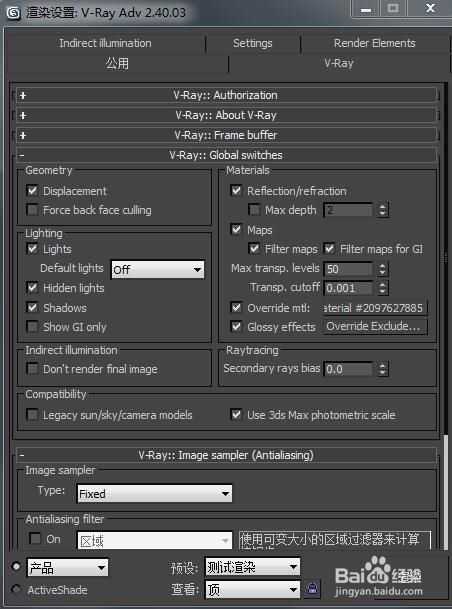This screenshot has width=452, height=609.
Task: Switch to the Settings tab
Action: (x=253, y=43)
